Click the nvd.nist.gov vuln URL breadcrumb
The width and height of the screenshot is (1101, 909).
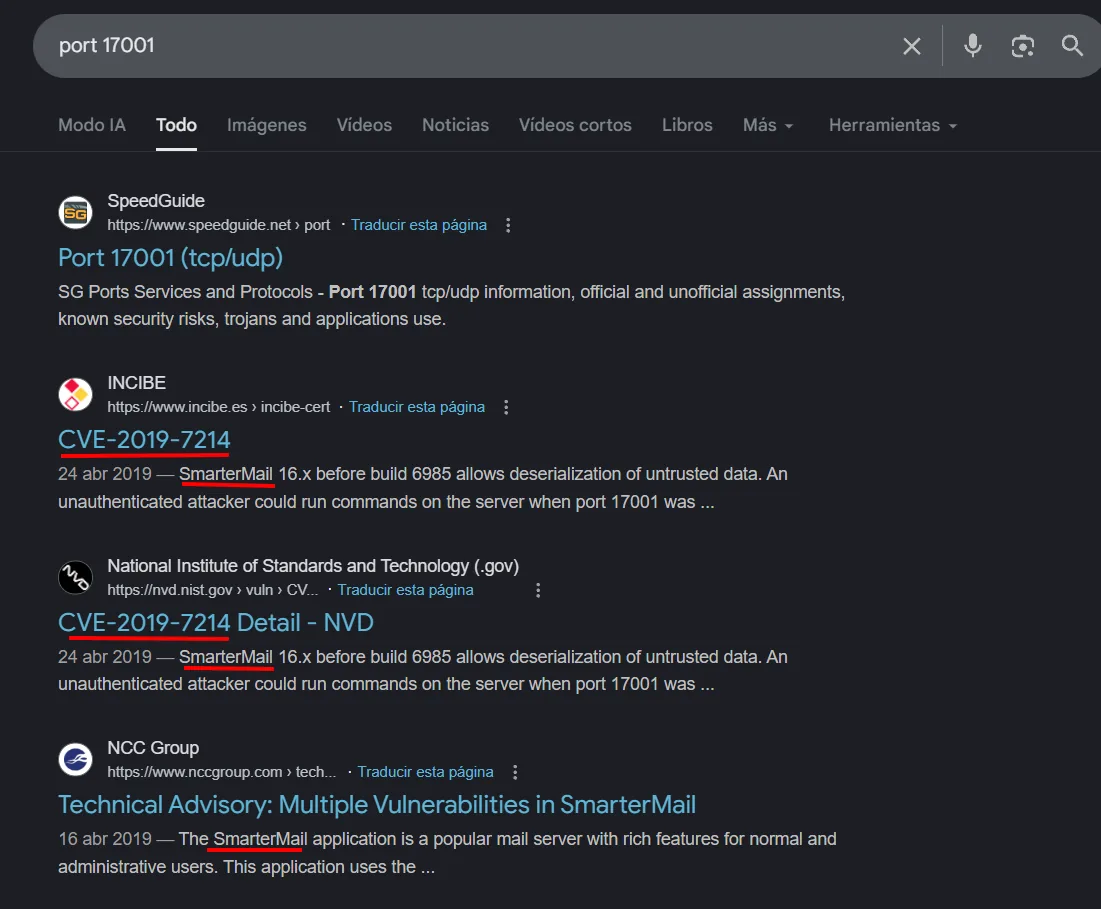pyautogui.click(x=212, y=590)
